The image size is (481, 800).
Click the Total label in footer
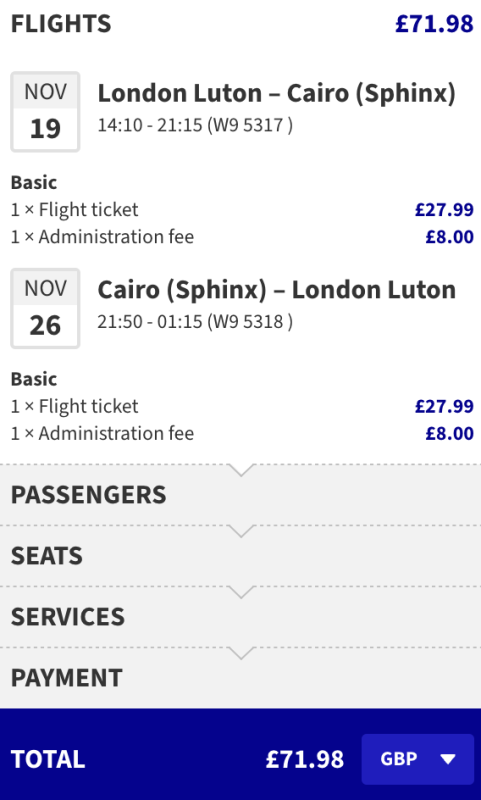pyautogui.click(x=48, y=759)
